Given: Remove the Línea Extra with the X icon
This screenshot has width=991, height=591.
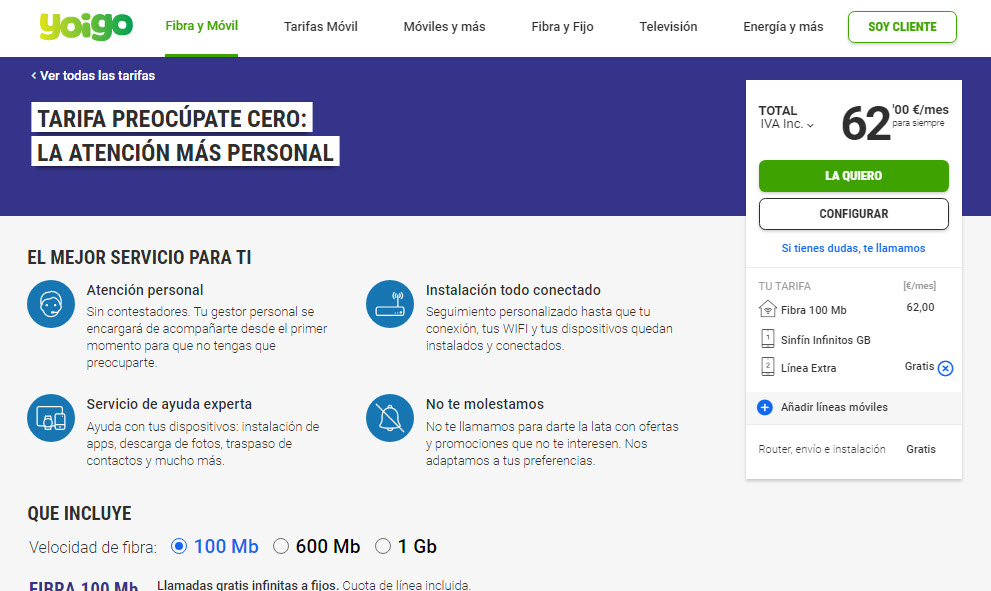Looking at the screenshot, I should point(945,368).
